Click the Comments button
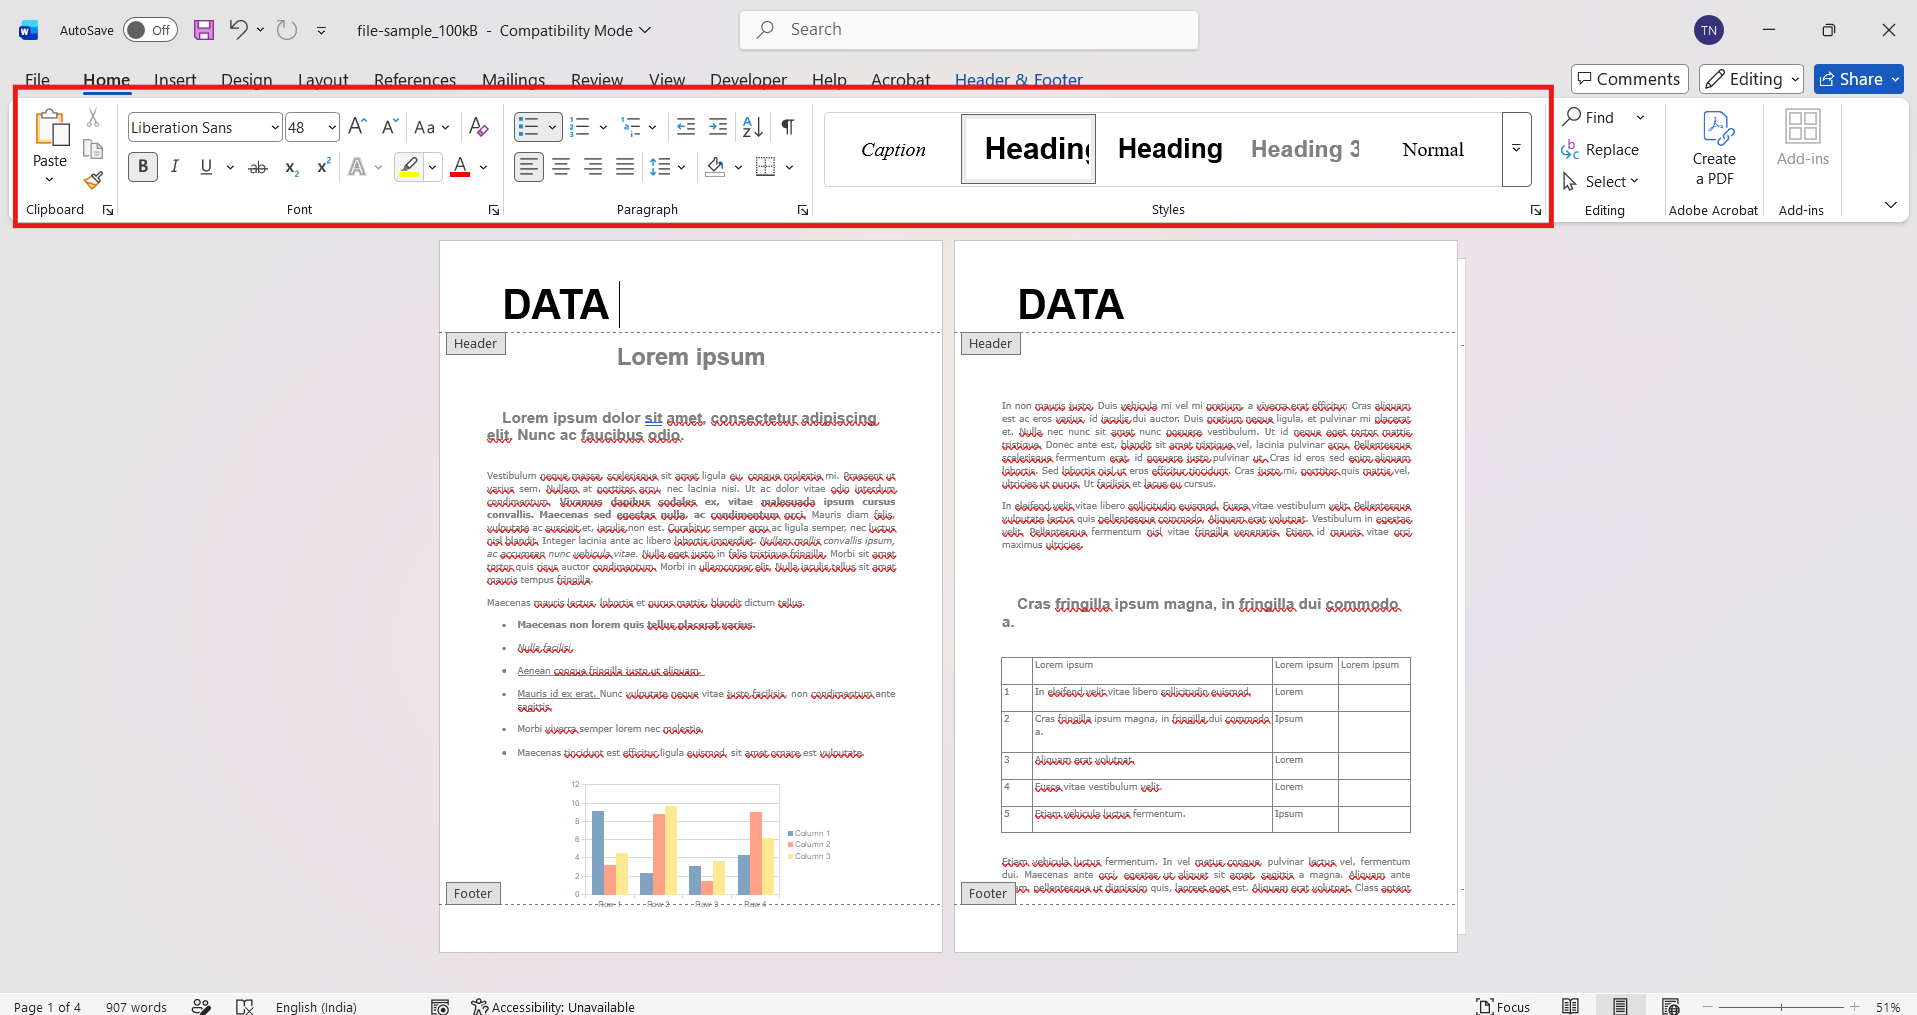The image size is (1917, 1015). pyautogui.click(x=1630, y=79)
